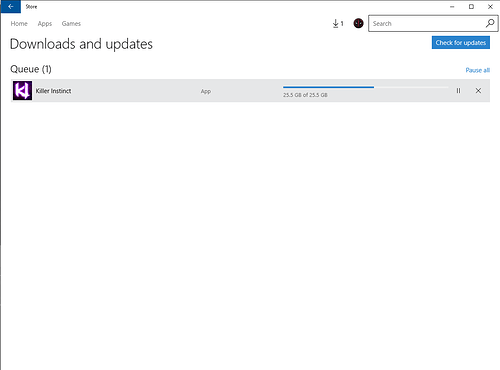Screen dimensions: 500x370
Task: Click Check for updates button
Action: pos(461,43)
